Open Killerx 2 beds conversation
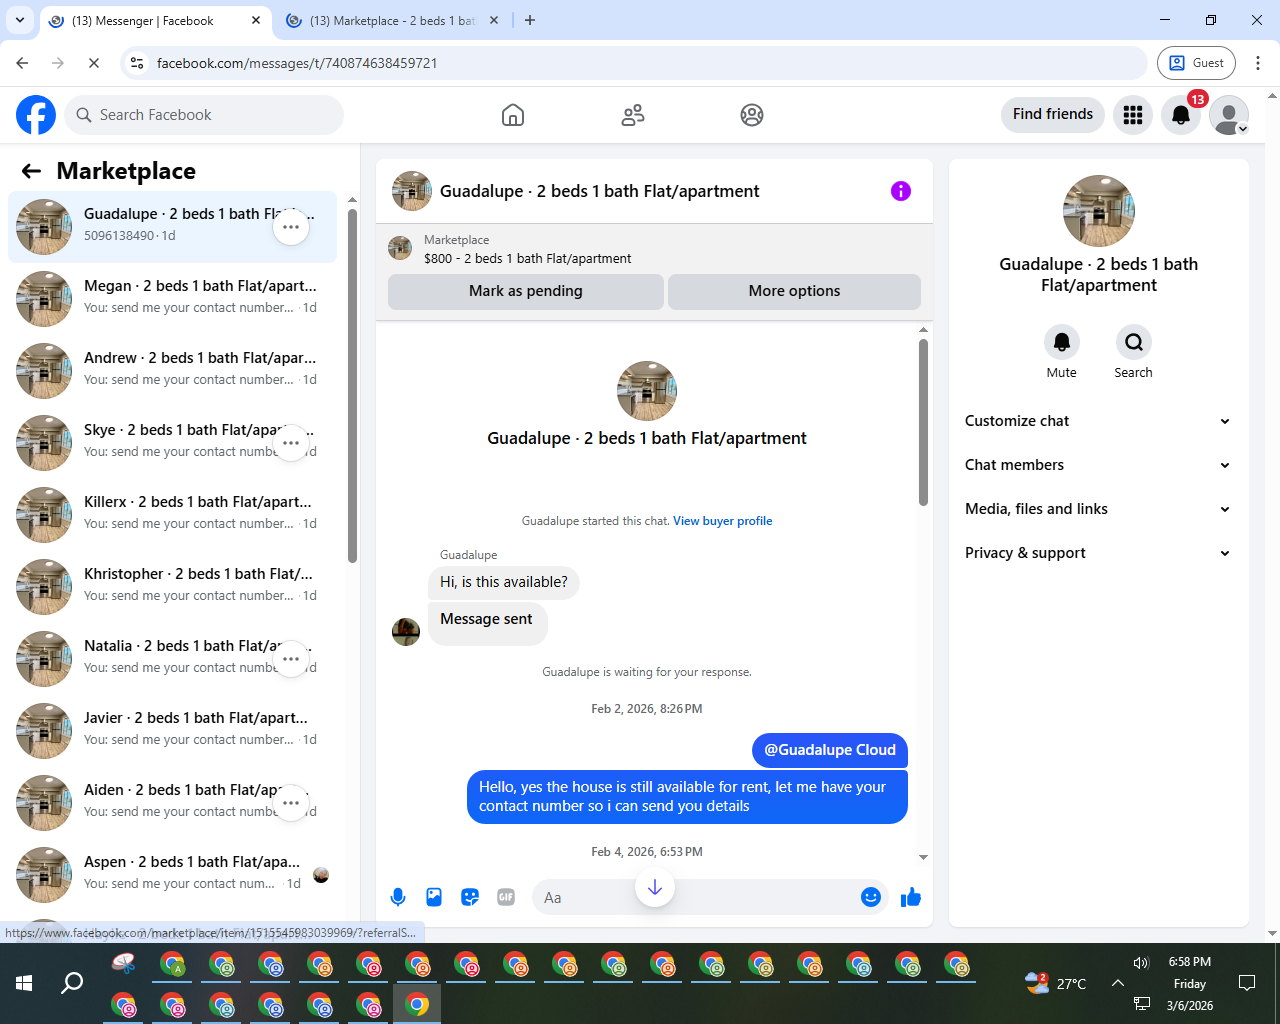This screenshot has height=1024, width=1280. pos(173,515)
